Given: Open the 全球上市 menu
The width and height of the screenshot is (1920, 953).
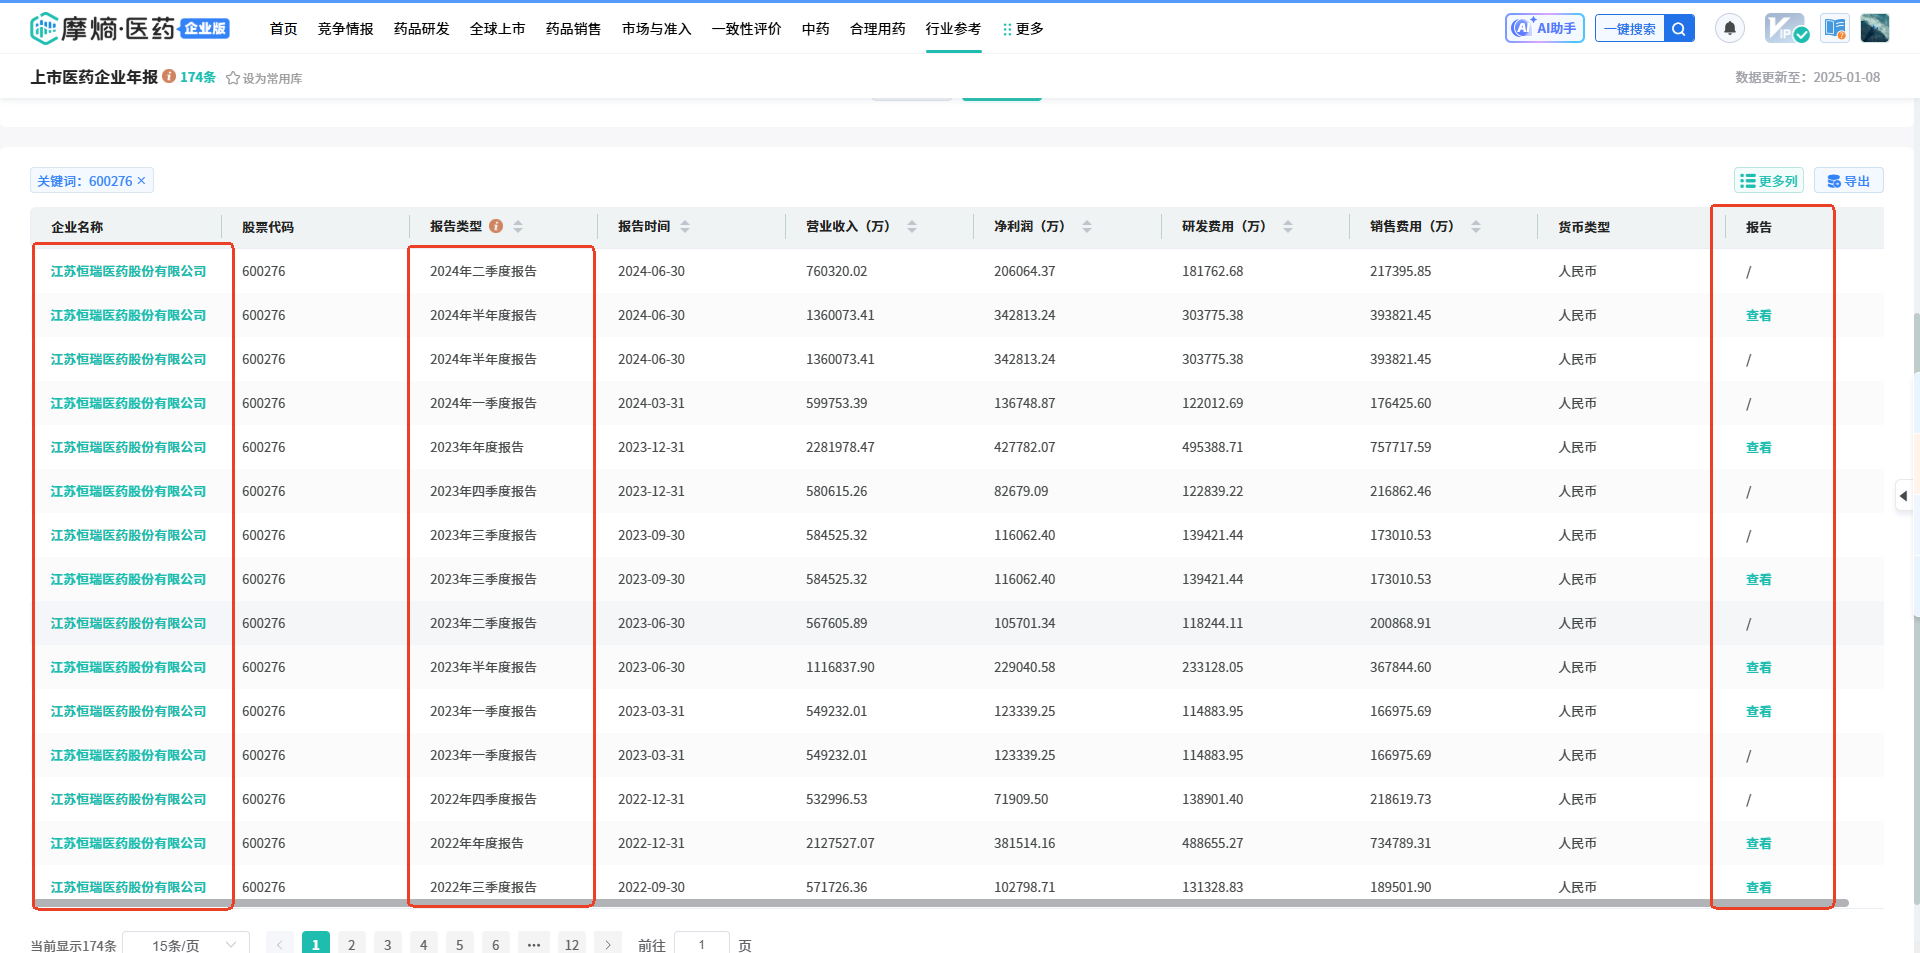Looking at the screenshot, I should click(x=498, y=29).
